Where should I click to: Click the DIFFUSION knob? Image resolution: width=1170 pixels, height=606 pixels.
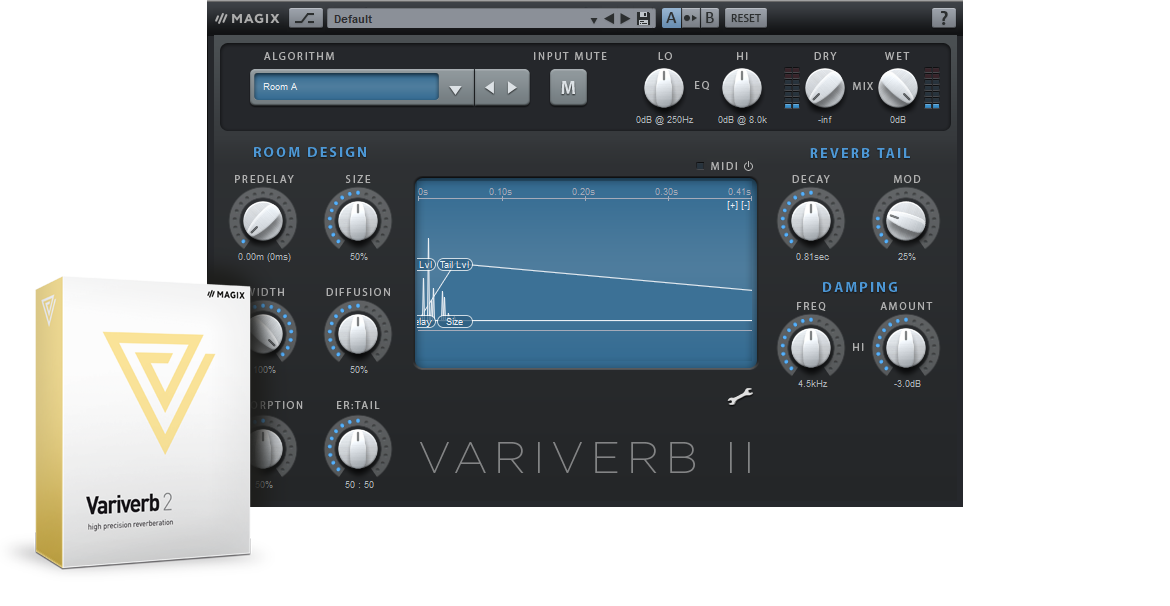point(358,334)
